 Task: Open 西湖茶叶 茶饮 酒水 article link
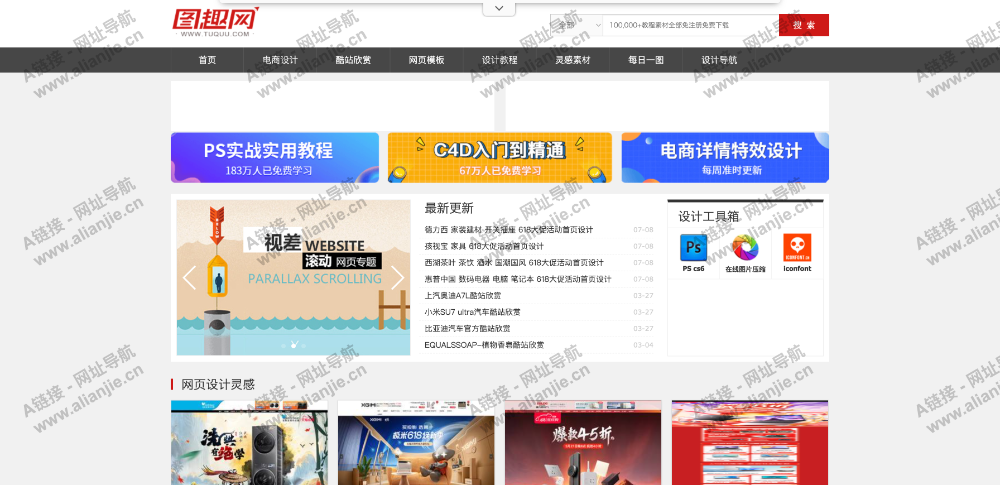(x=514, y=263)
